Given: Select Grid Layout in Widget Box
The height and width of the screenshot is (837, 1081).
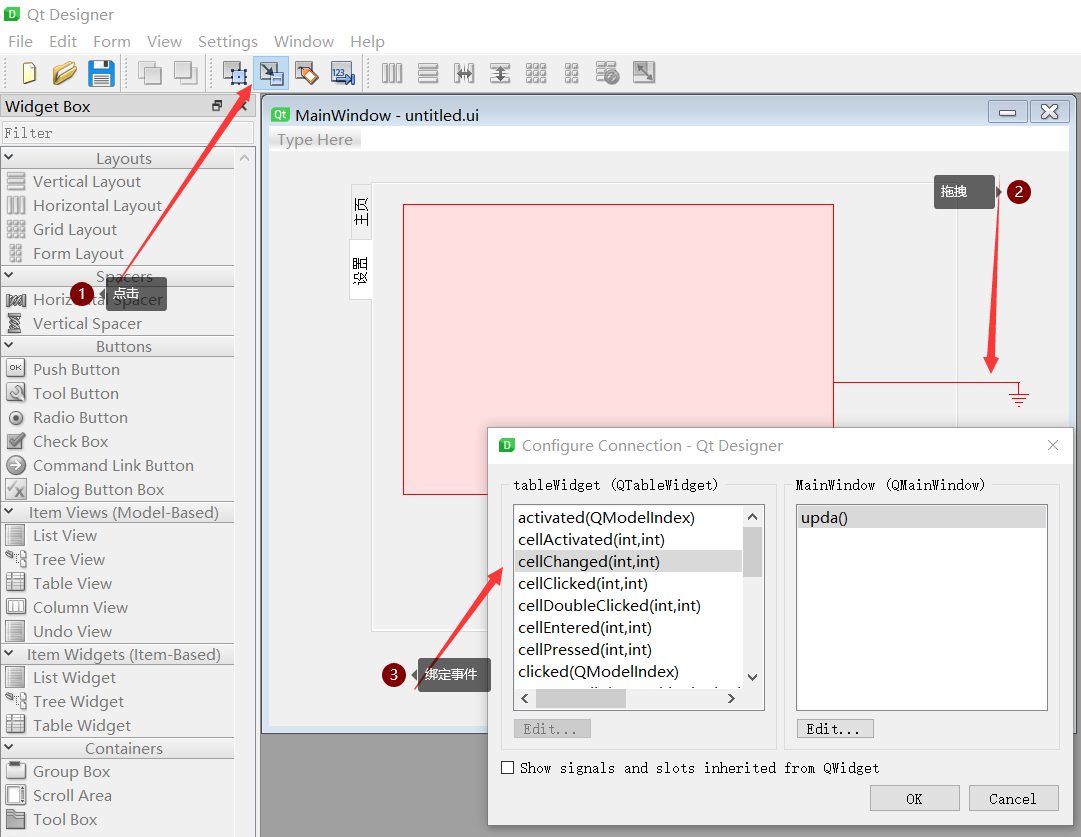Looking at the screenshot, I should click(x=74, y=230).
